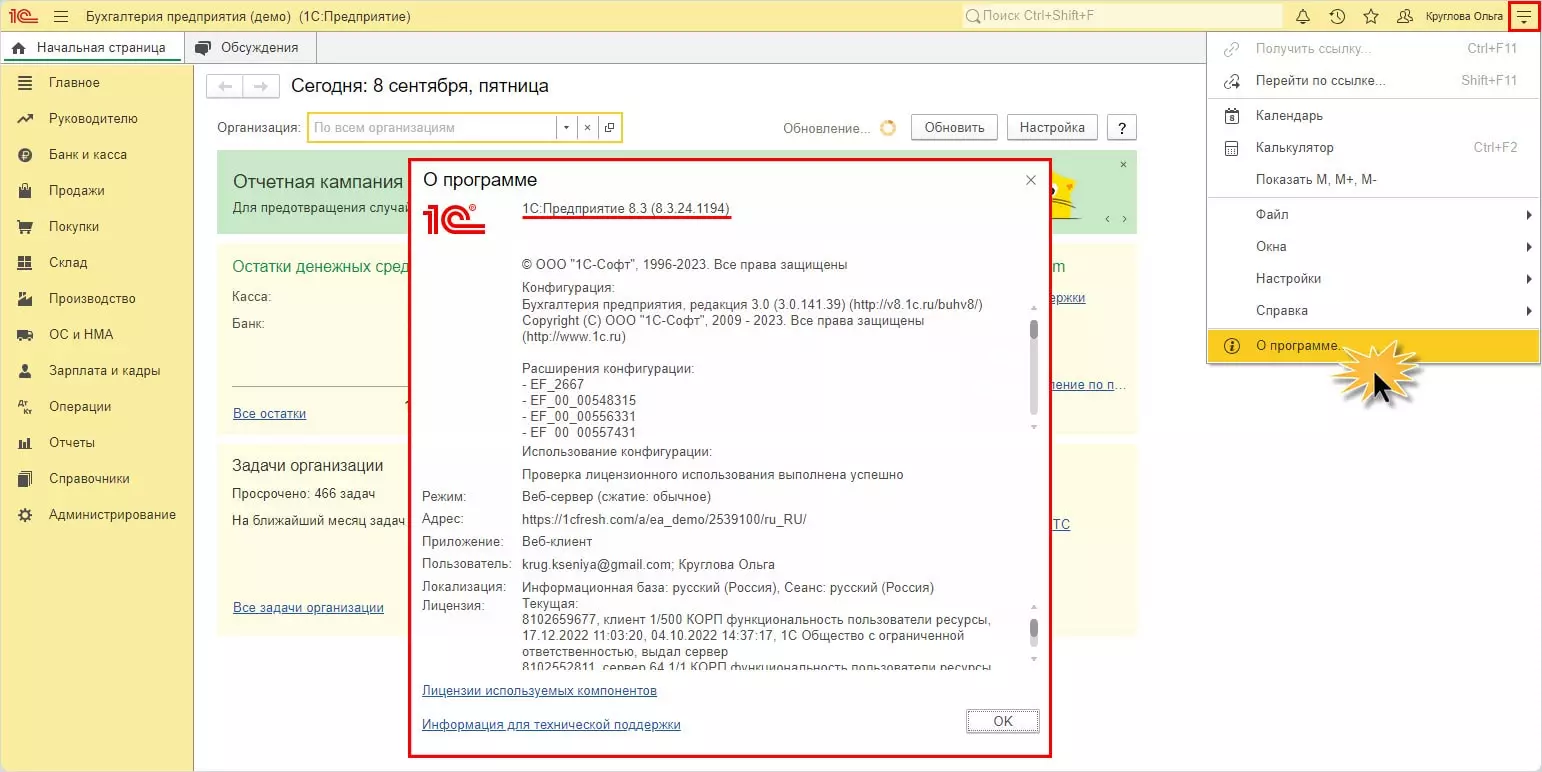The height and width of the screenshot is (772, 1542).
Task: Click the 1C logo in the title bar
Action: (24, 17)
